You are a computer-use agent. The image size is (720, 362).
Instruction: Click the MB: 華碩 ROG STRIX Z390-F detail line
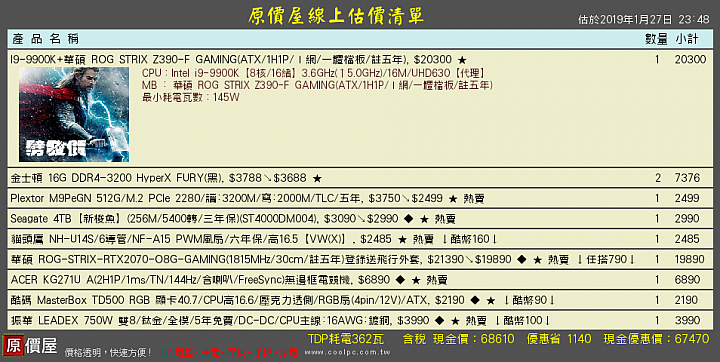coord(317,85)
